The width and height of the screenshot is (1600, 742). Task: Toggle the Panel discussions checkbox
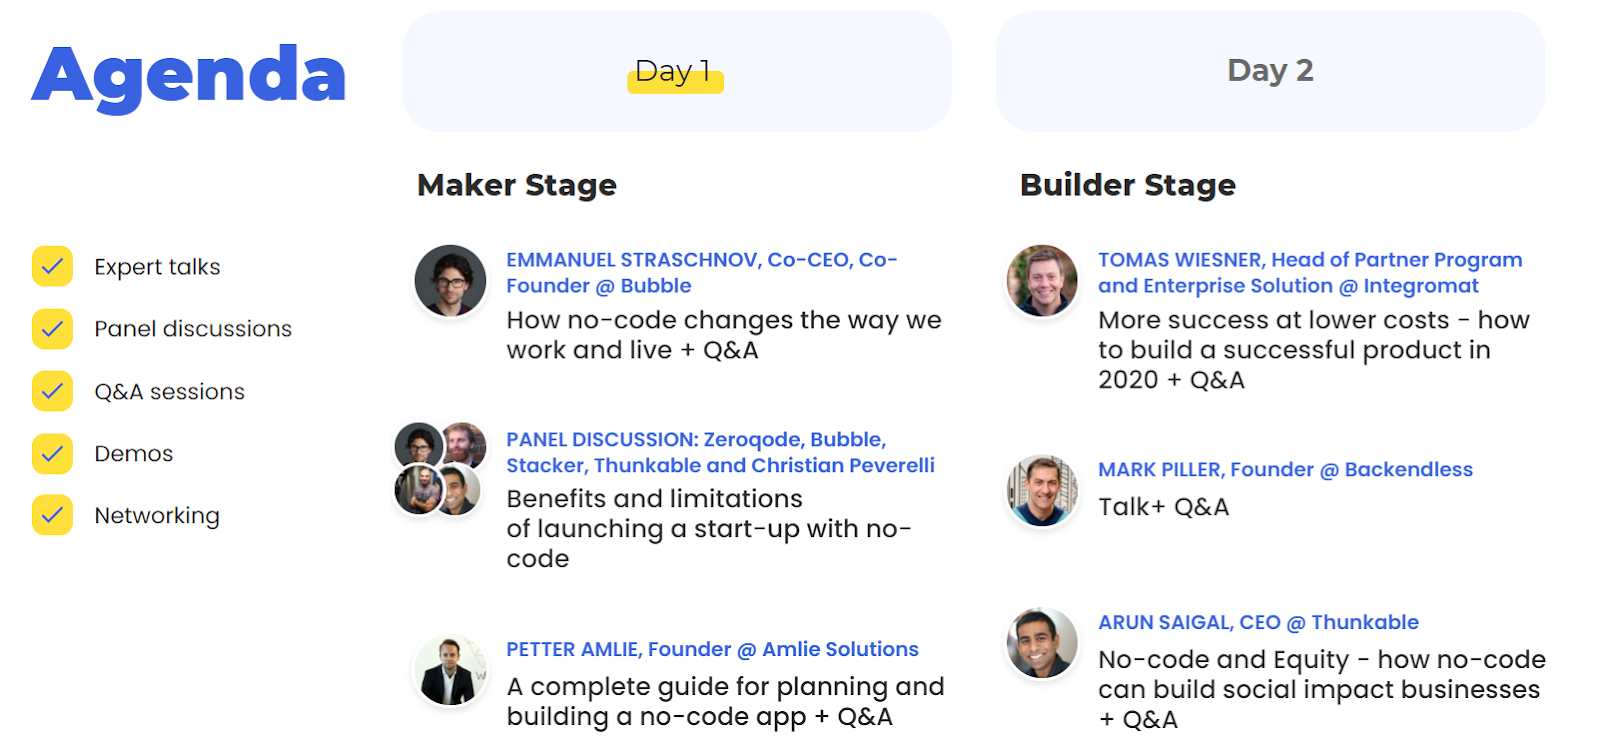point(52,328)
